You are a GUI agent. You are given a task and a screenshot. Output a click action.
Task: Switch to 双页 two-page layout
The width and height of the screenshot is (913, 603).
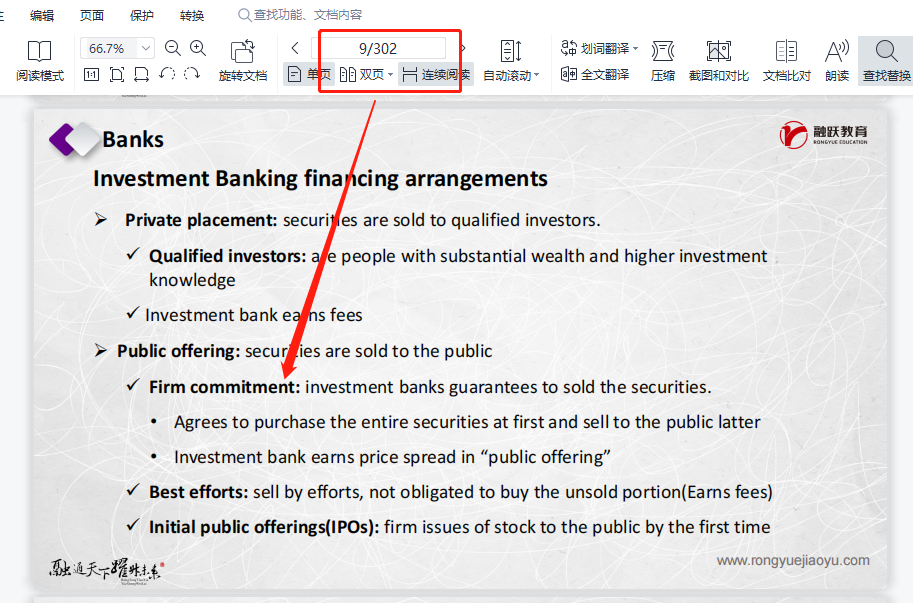coord(364,75)
